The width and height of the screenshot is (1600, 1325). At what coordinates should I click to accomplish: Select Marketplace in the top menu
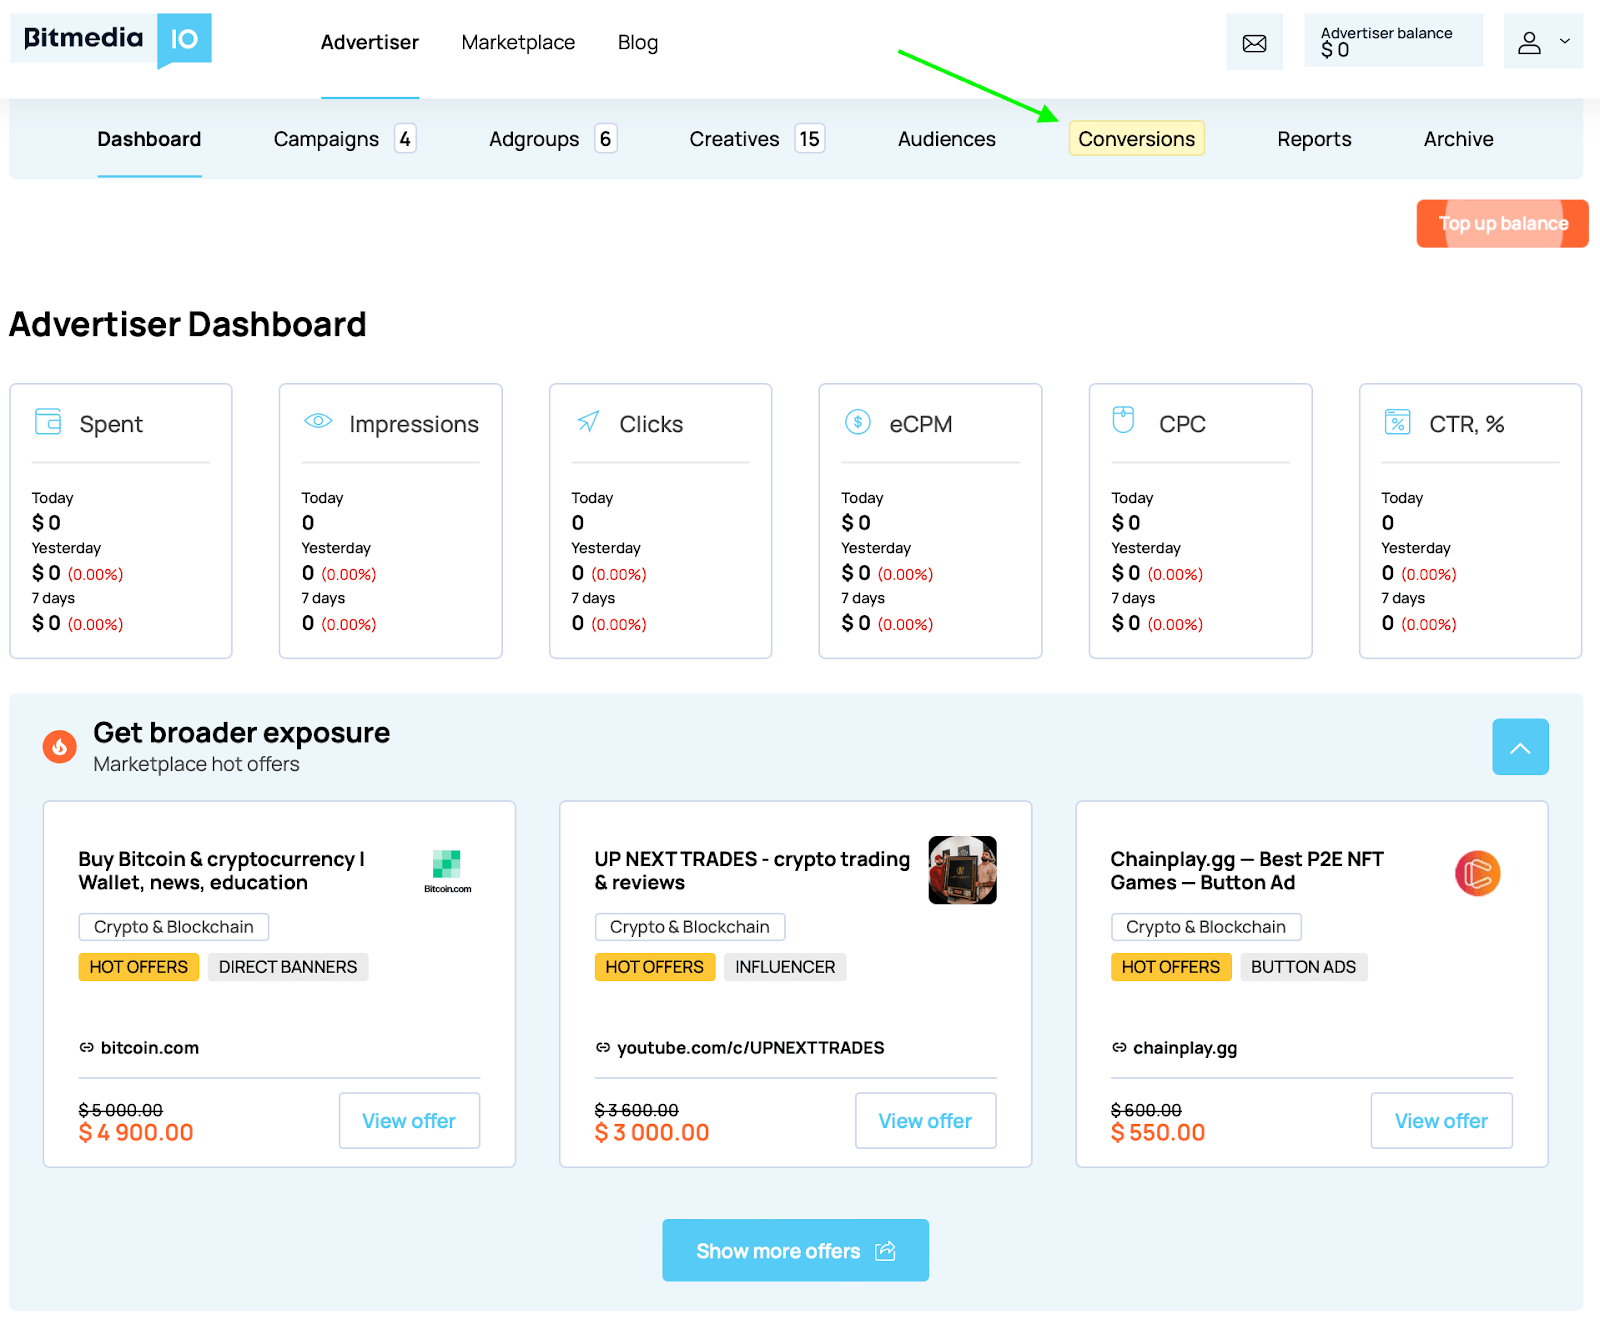517,42
